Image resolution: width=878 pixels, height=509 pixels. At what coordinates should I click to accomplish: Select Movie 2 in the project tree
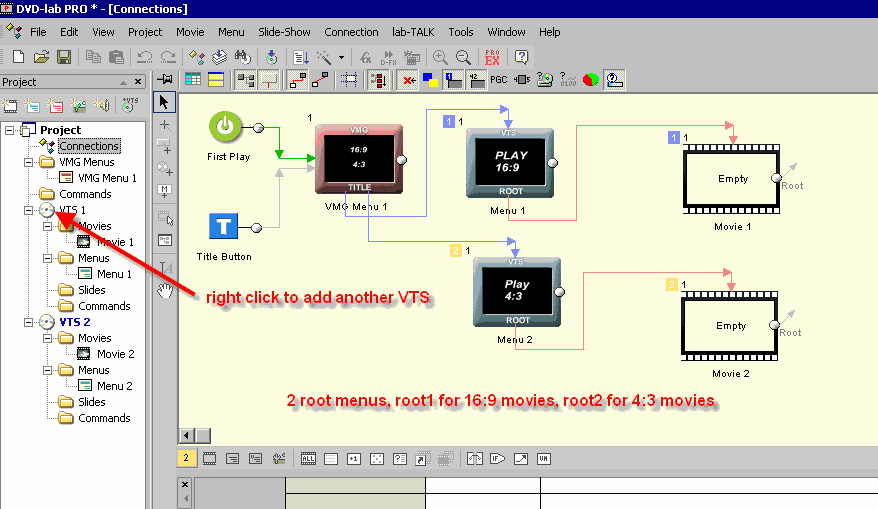tap(115, 354)
